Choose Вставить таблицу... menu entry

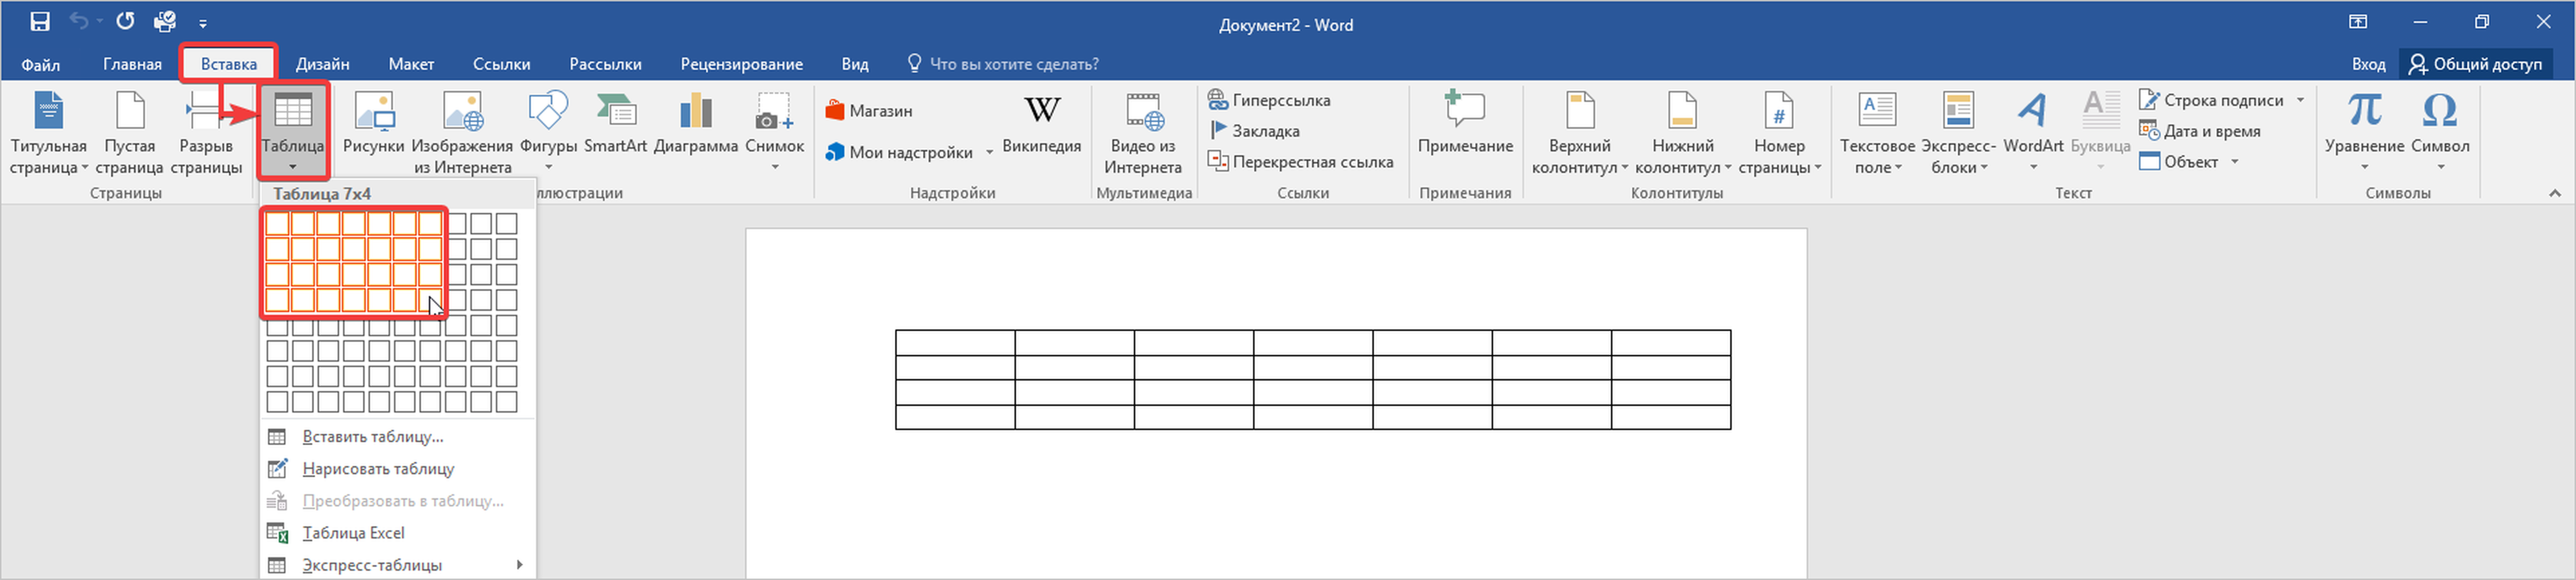coord(372,437)
